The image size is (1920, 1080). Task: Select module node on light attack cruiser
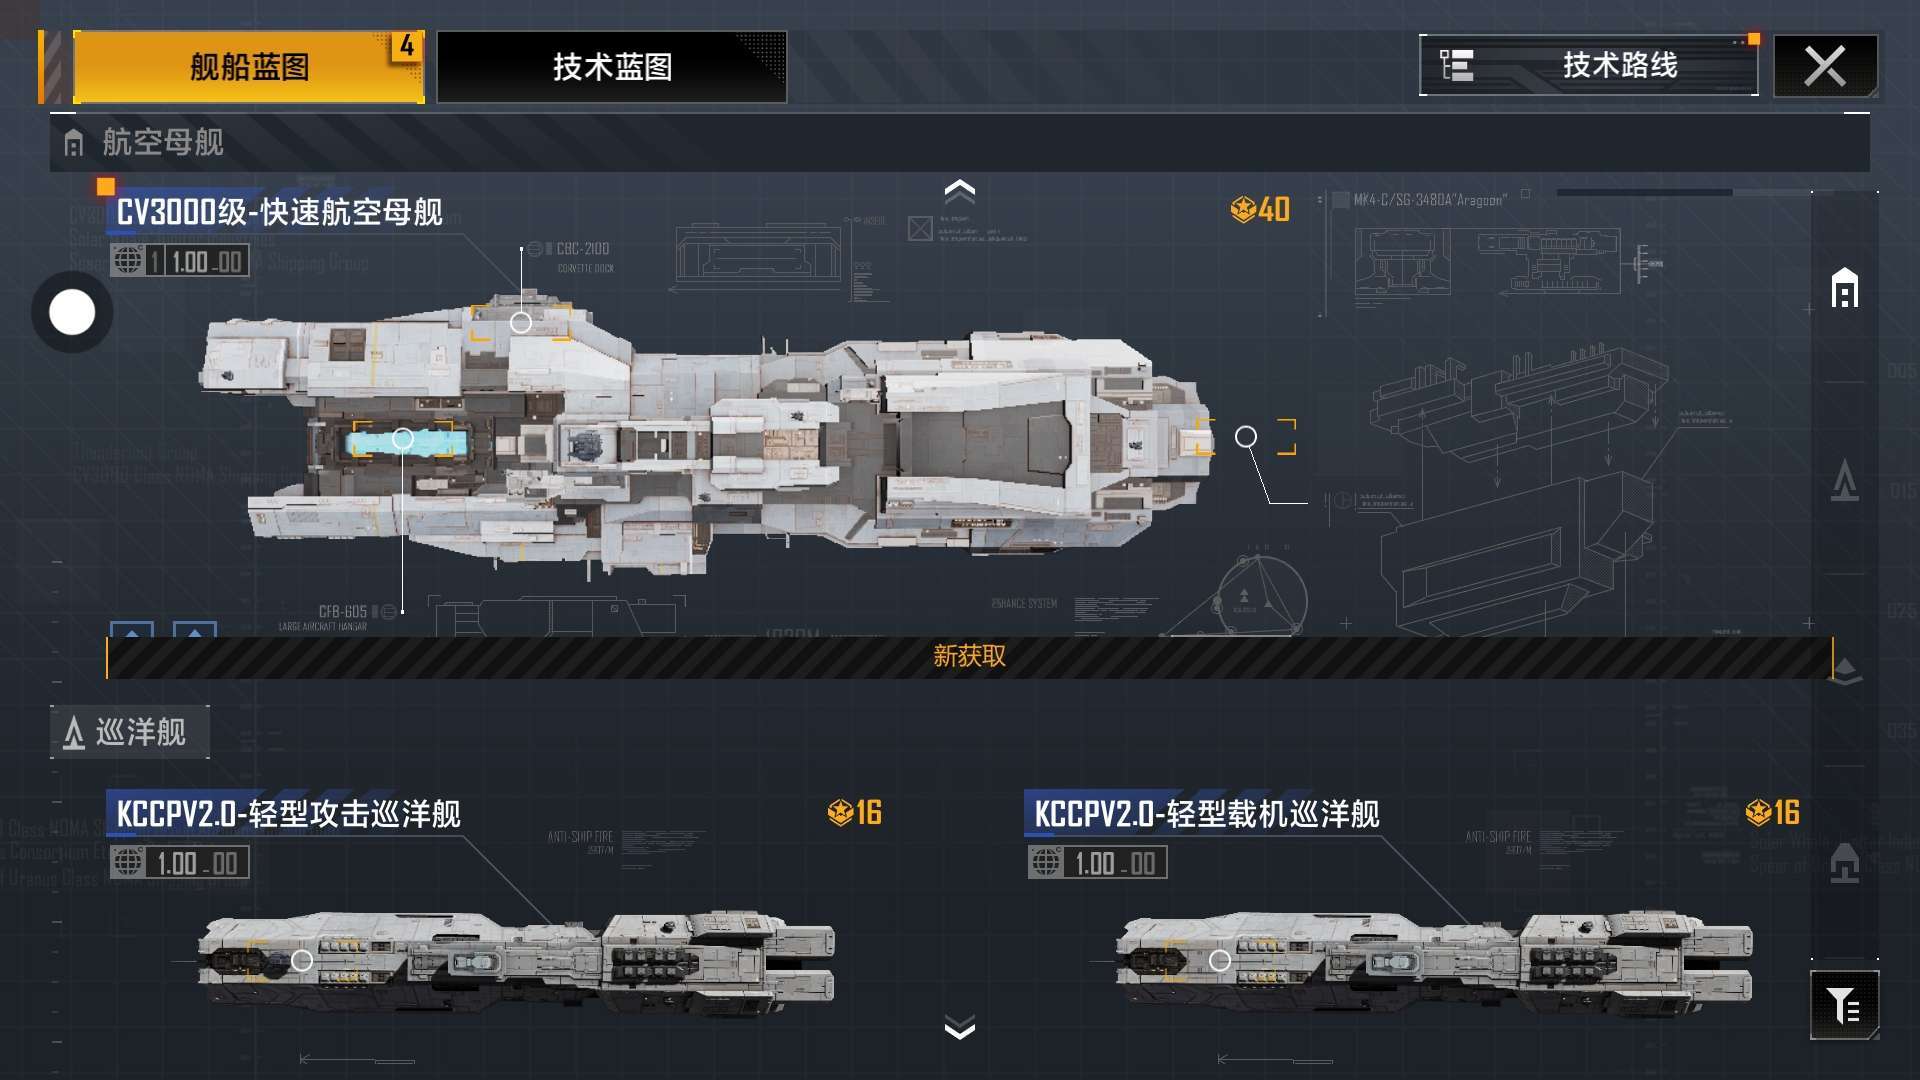pos(302,961)
